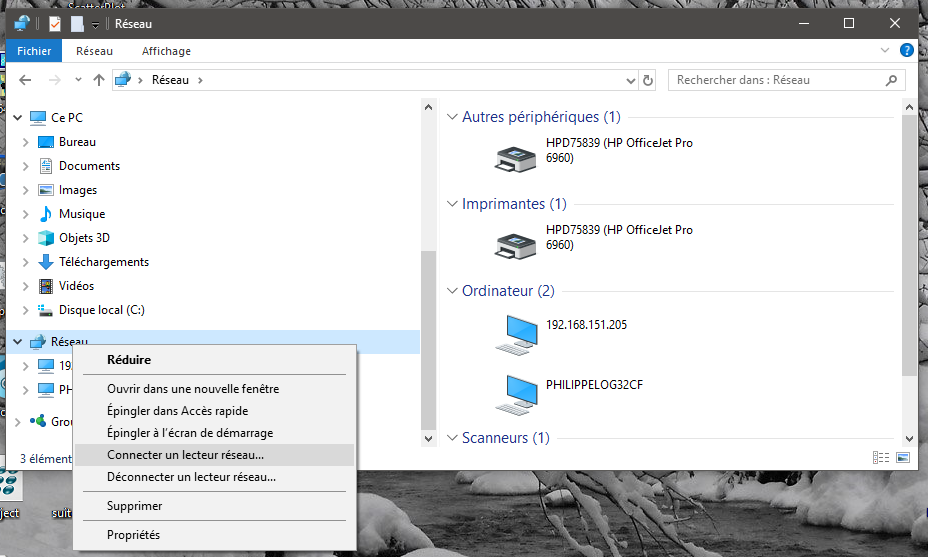Click the navigation pane scroll up arrow

(x=428, y=107)
